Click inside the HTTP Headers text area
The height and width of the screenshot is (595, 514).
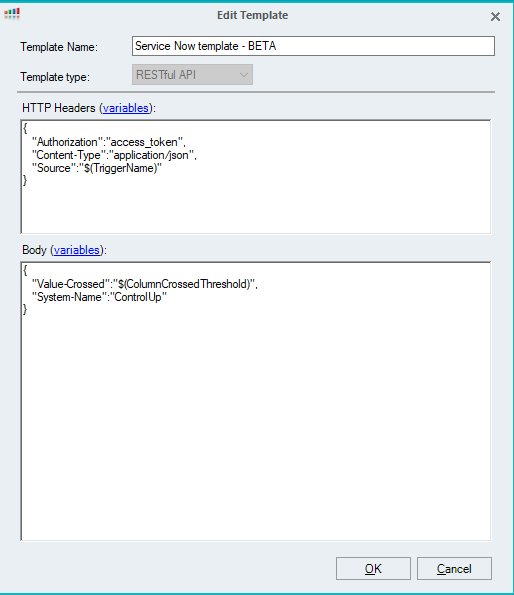coord(256,177)
